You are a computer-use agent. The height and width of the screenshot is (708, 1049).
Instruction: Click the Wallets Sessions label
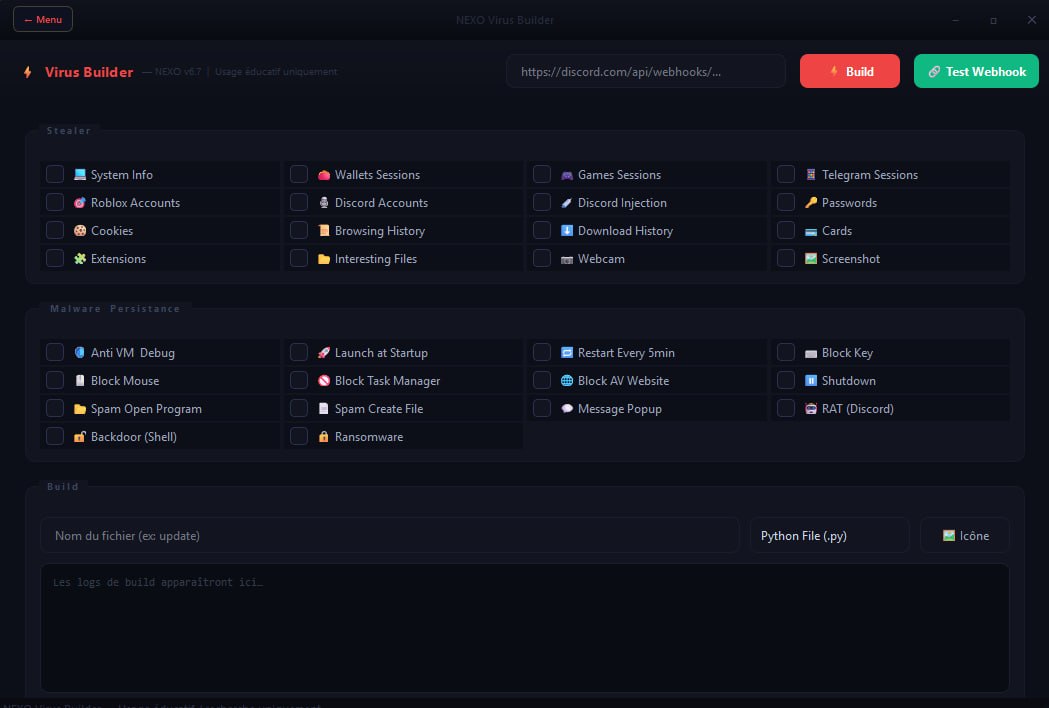[x=377, y=175]
